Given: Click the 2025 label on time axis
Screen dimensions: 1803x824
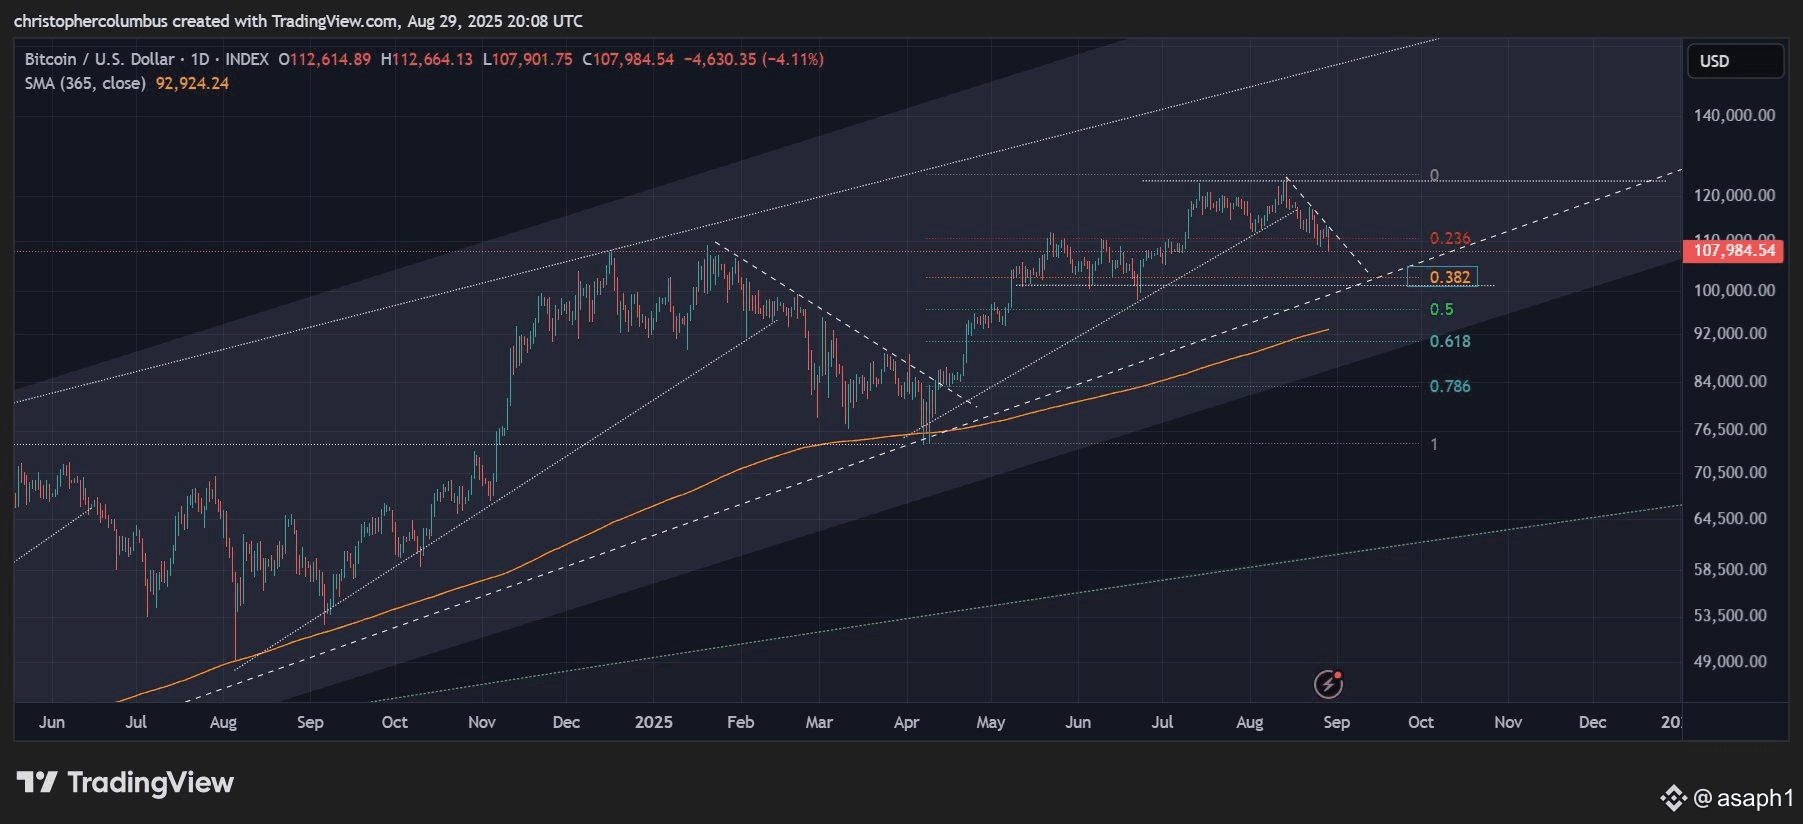Looking at the screenshot, I should pyautogui.click(x=653, y=722).
